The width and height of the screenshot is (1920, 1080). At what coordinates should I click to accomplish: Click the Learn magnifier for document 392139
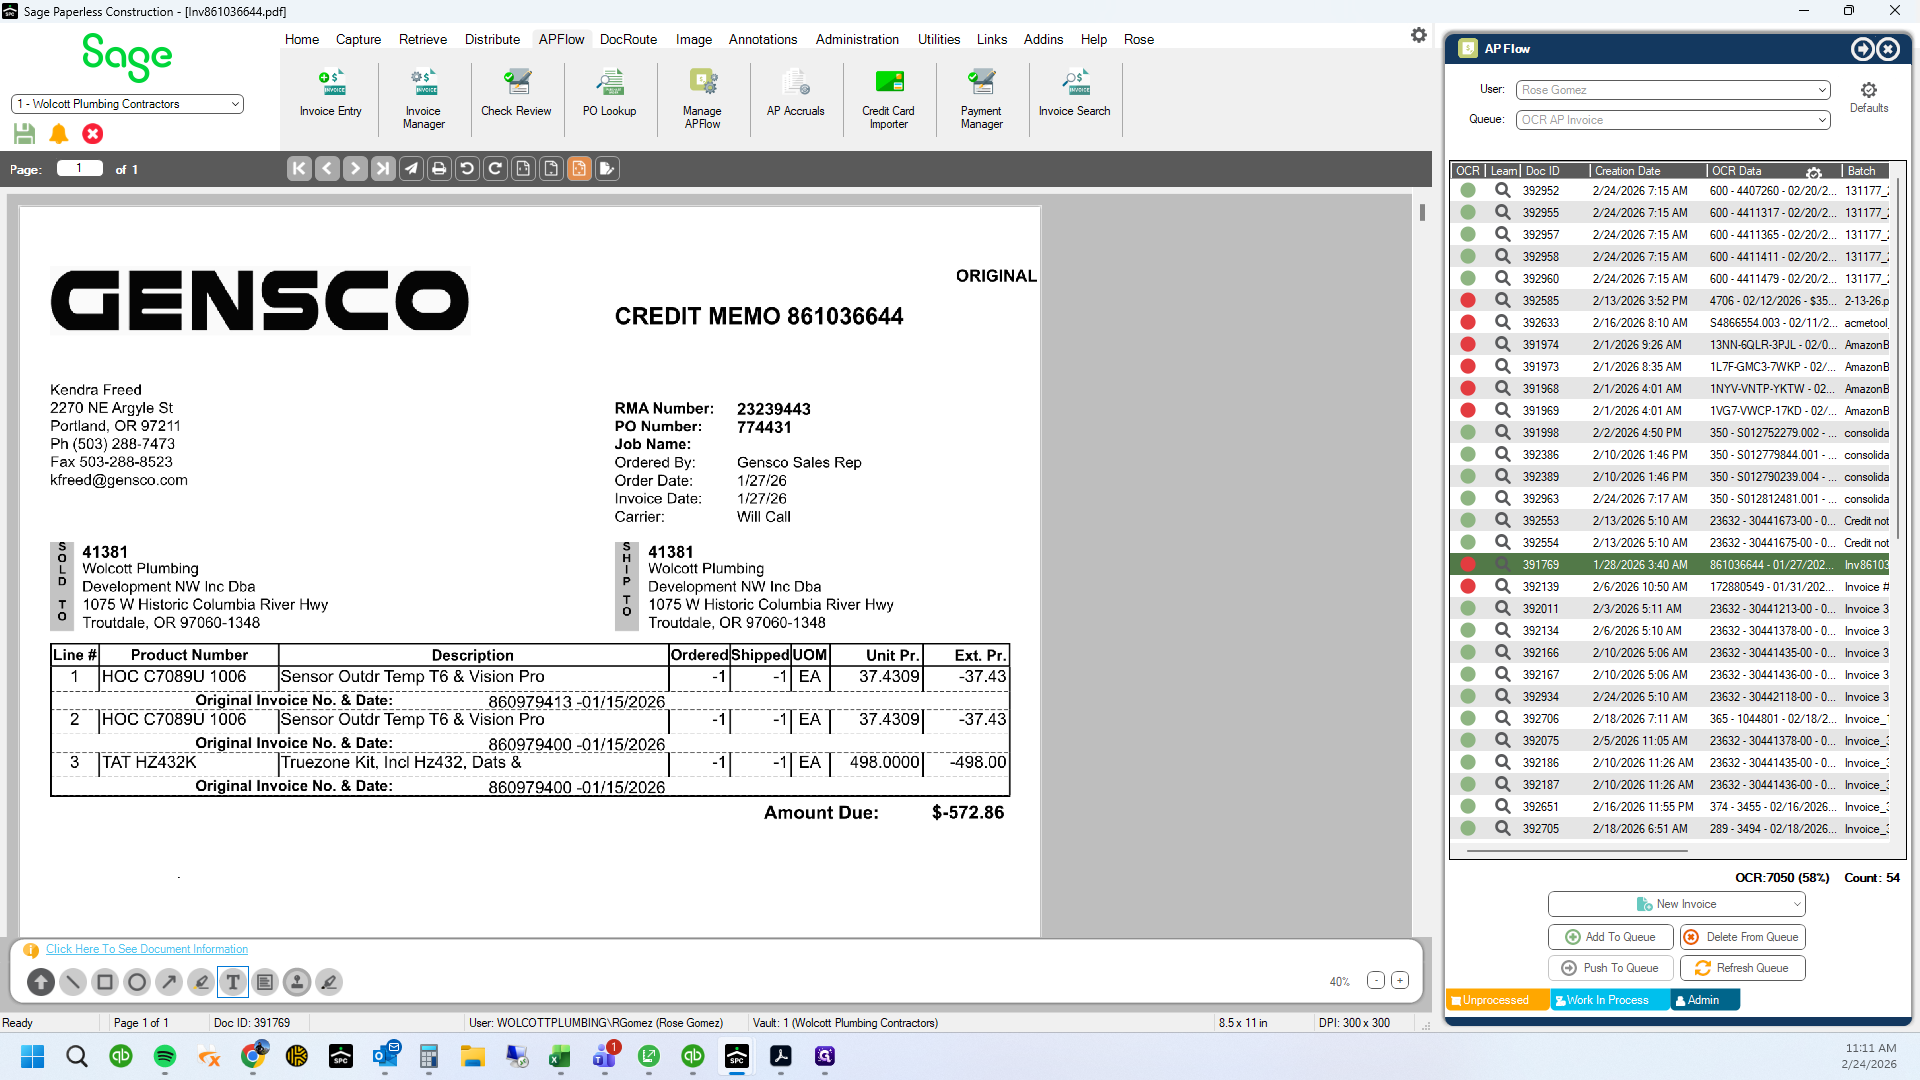click(x=1502, y=587)
